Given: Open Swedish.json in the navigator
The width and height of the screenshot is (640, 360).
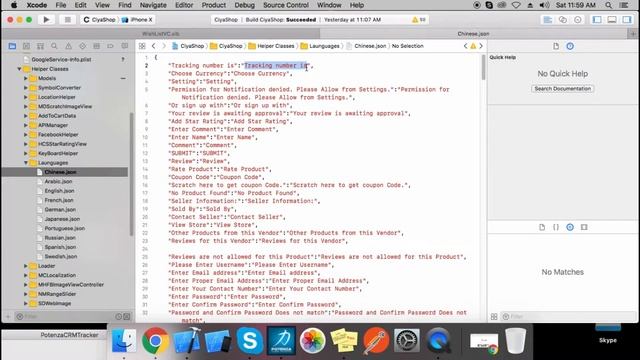Looking at the screenshot, I should (61, 257).
